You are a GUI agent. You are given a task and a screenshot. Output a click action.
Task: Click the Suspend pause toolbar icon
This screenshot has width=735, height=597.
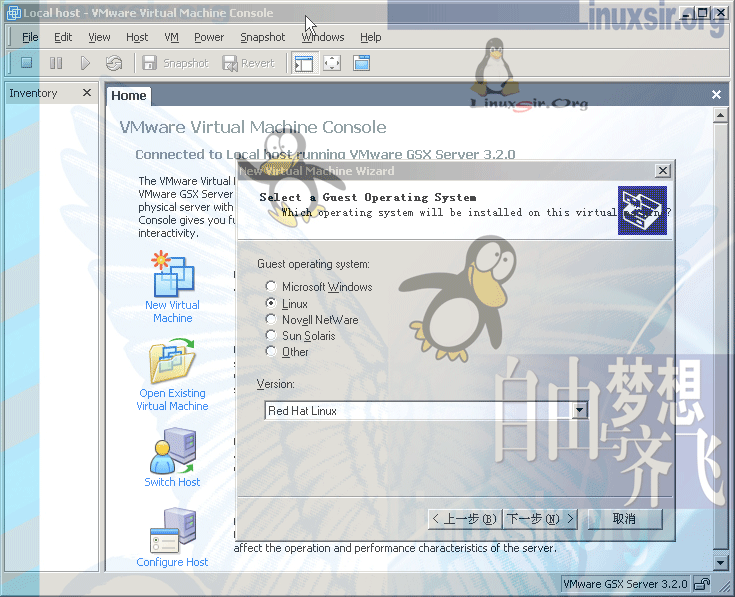click(56, 63)
